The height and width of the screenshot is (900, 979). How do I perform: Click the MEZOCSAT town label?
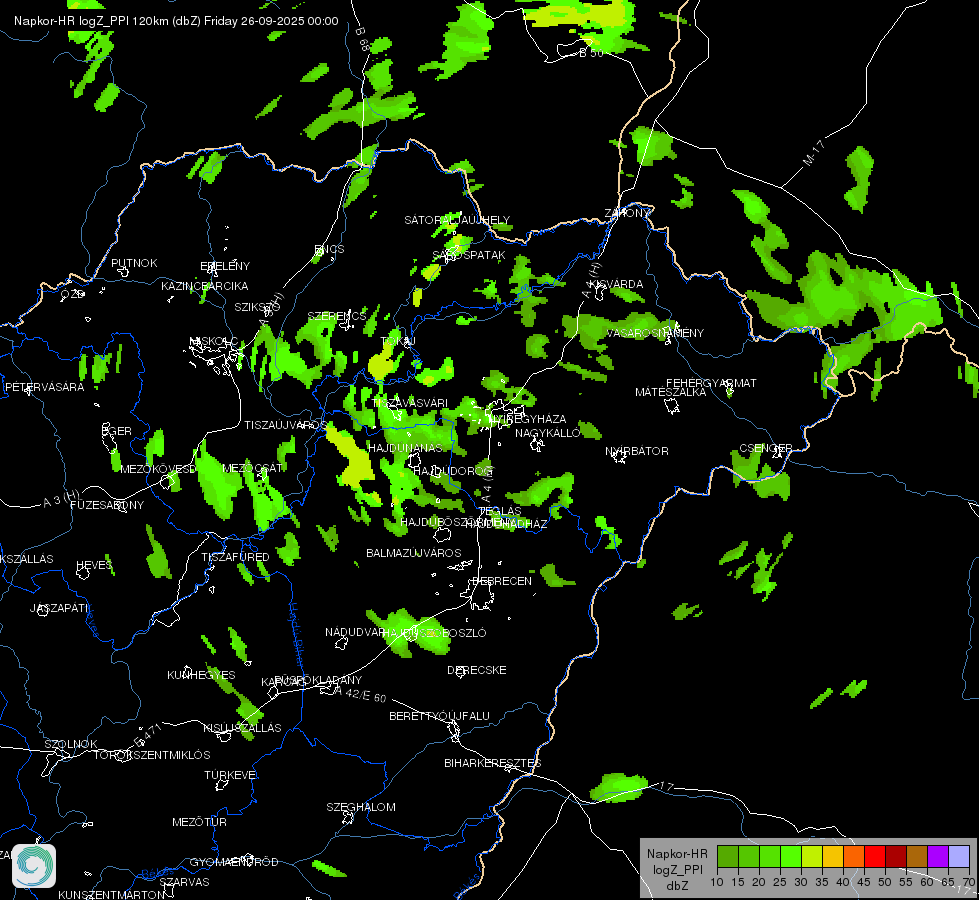[x=252, y=468]
